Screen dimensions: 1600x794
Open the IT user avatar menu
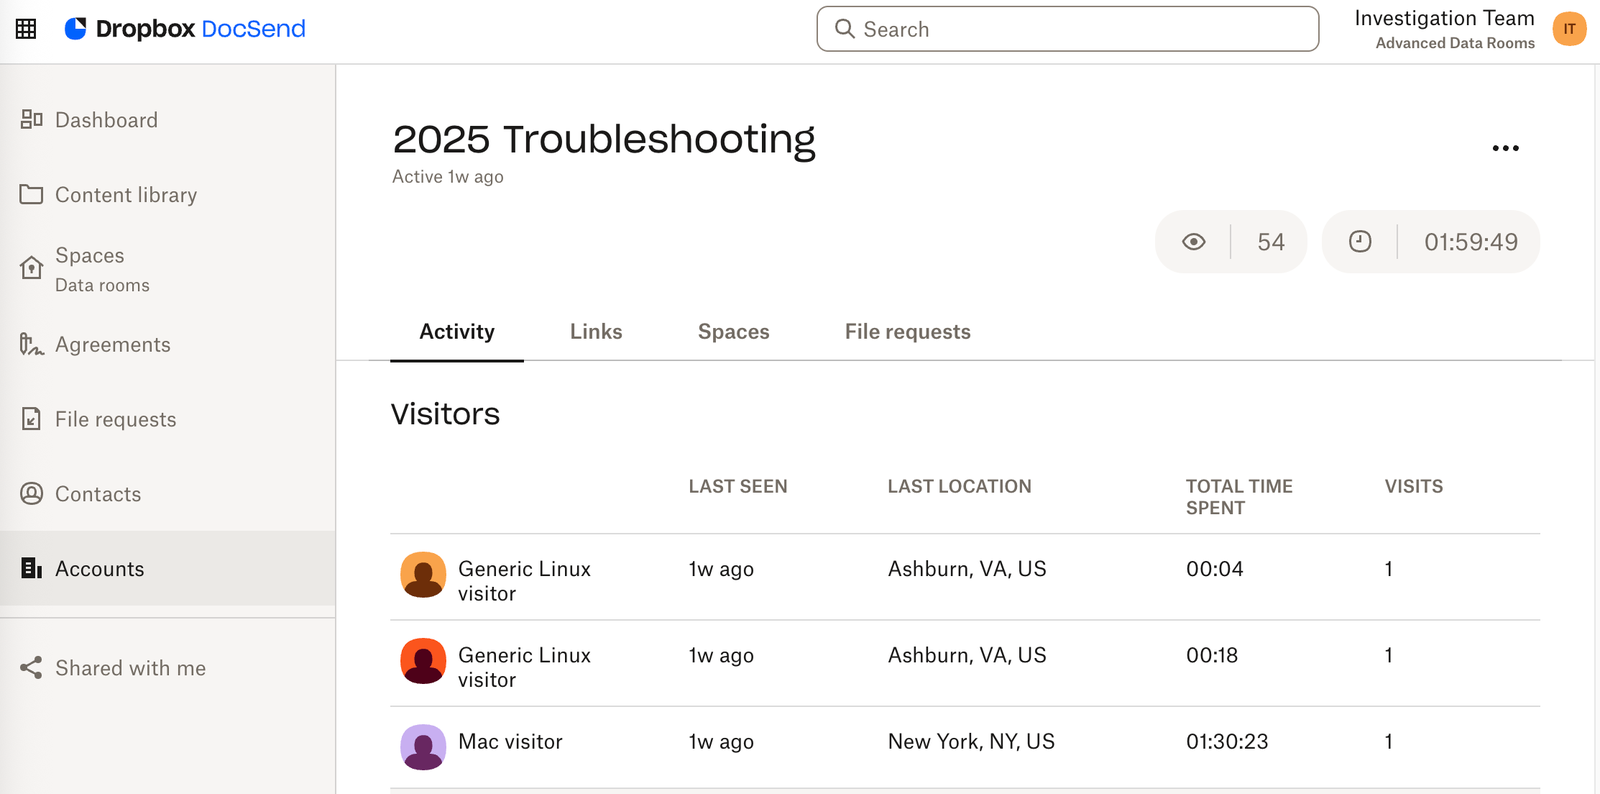tap(1569, 29)
